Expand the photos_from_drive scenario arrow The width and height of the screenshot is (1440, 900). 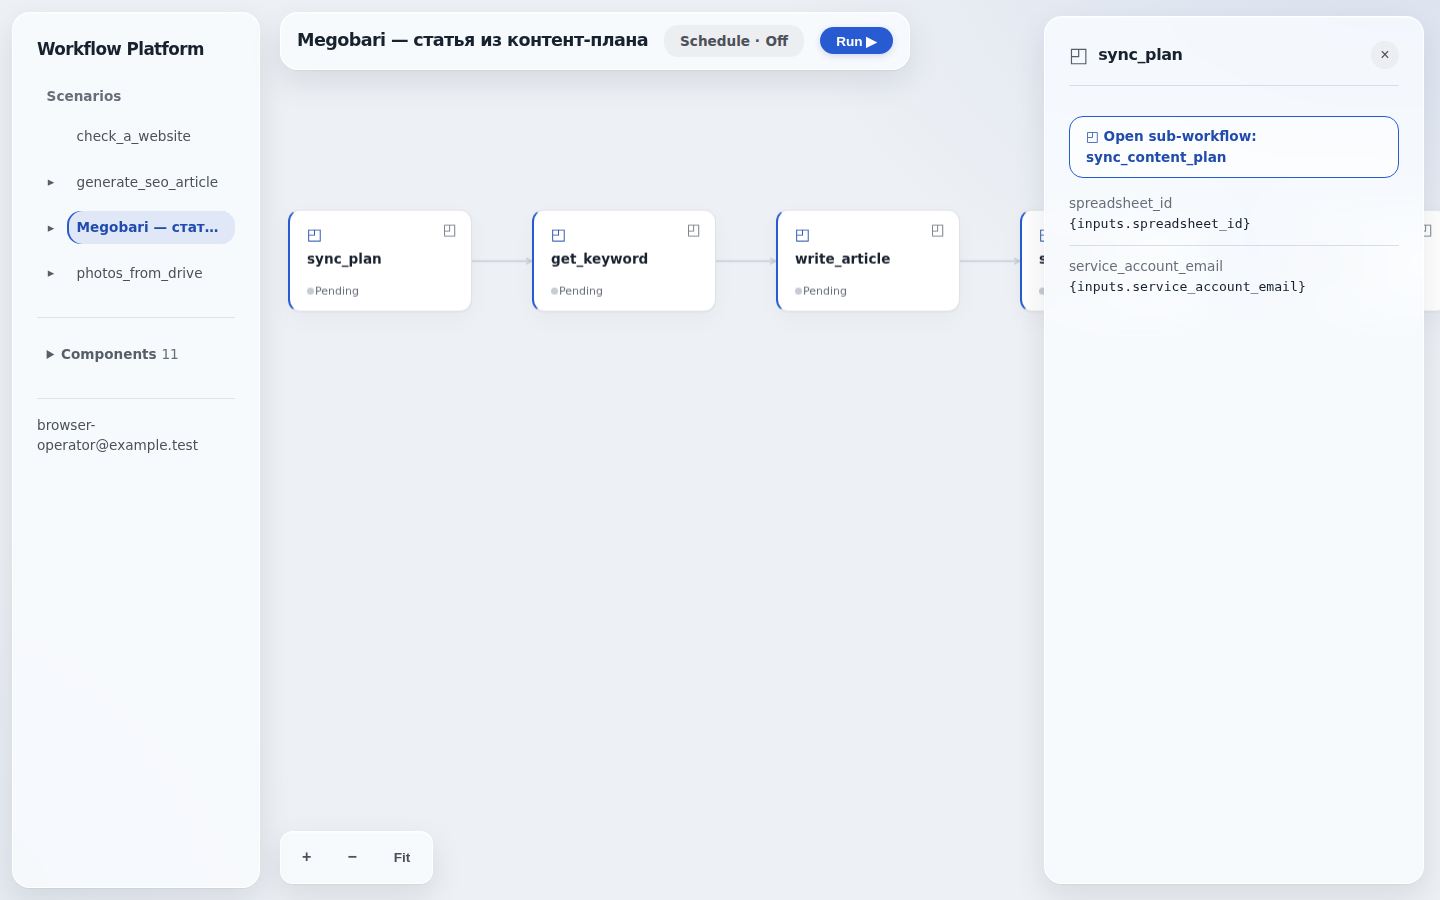coord(51,273)
